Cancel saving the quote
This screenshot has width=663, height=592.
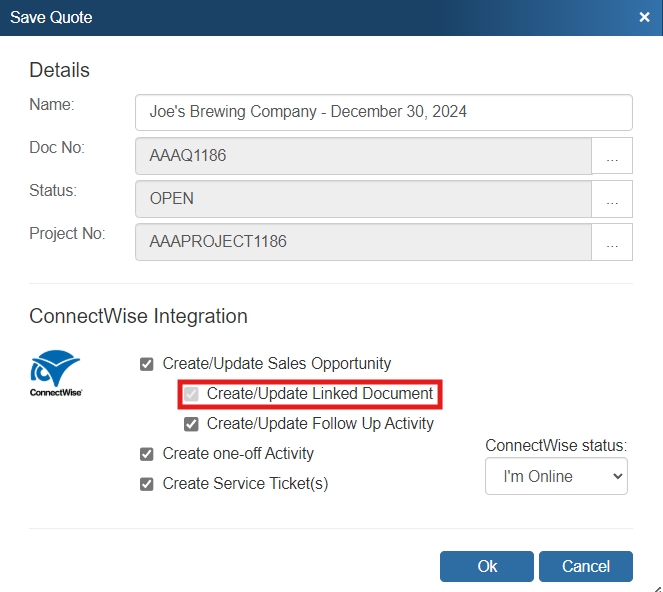click(x=585, y=566)
